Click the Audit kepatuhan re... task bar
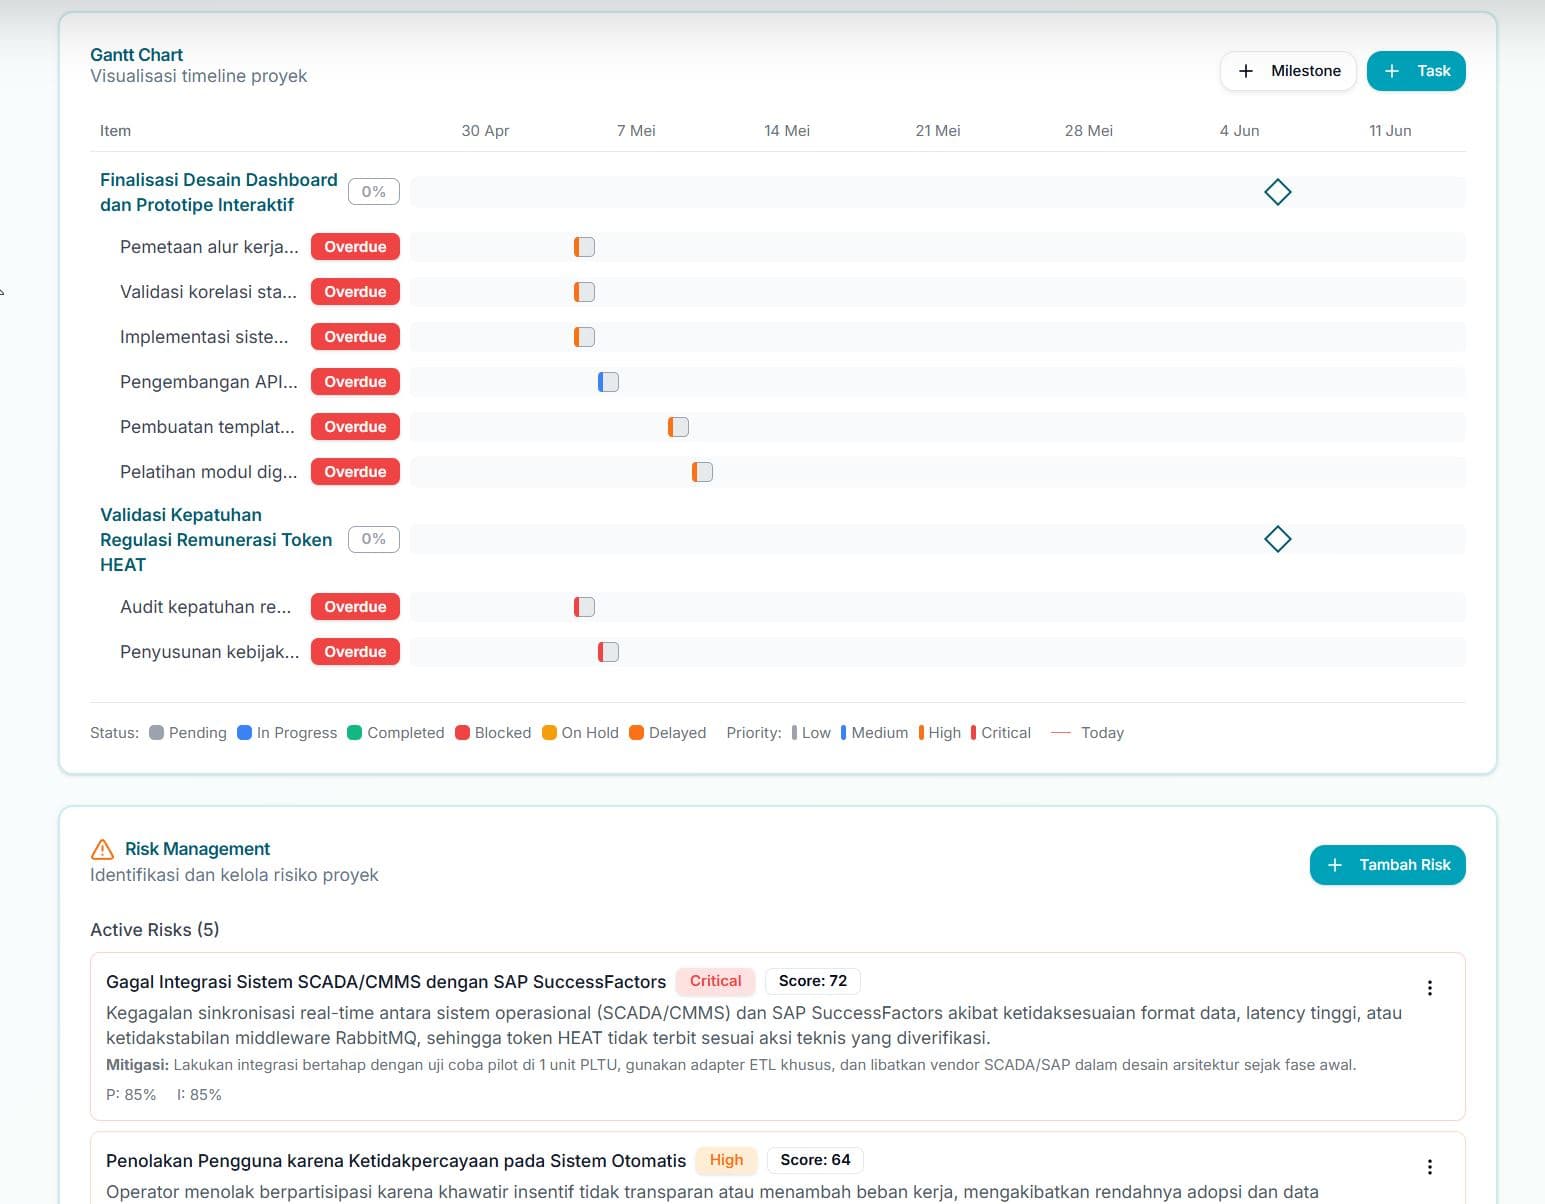 click(x=584, y=607)
